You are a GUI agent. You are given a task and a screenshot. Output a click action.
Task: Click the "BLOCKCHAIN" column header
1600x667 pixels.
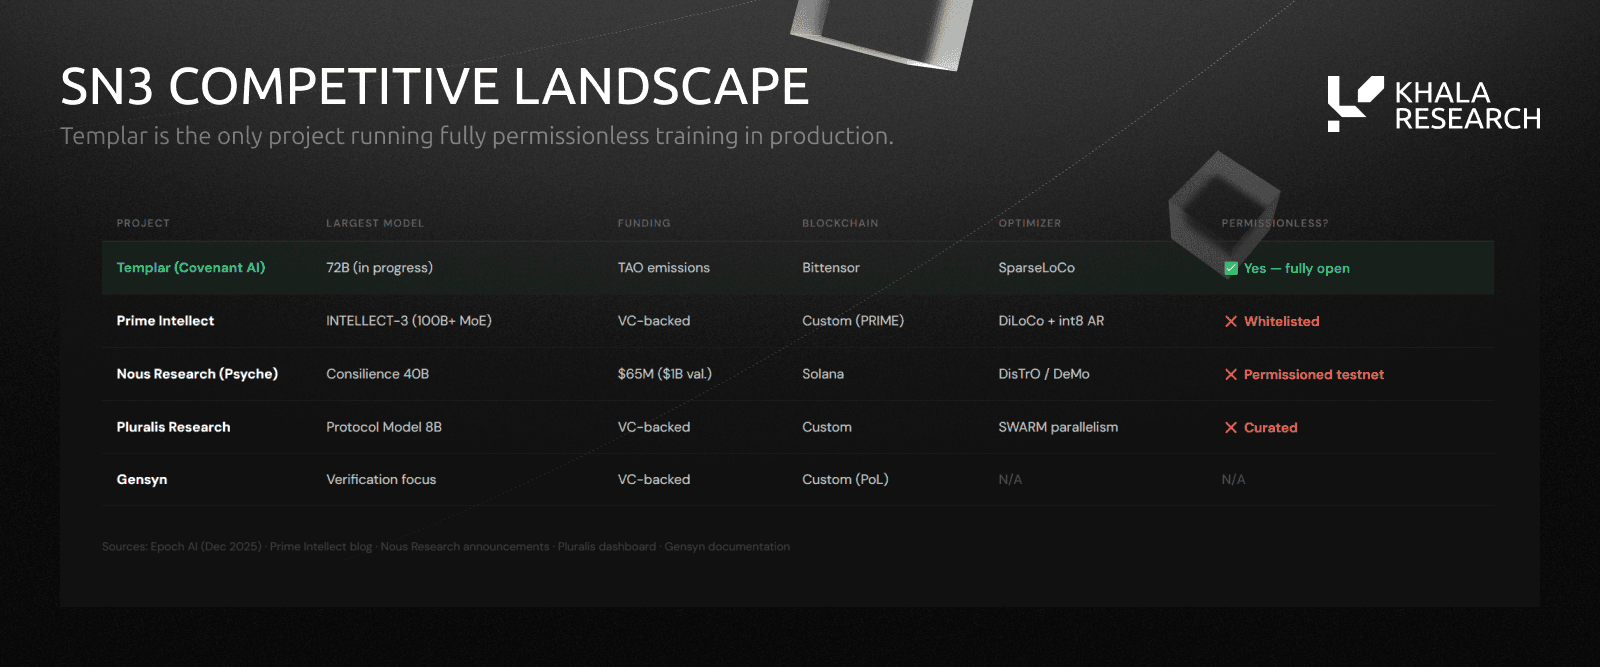840,223
